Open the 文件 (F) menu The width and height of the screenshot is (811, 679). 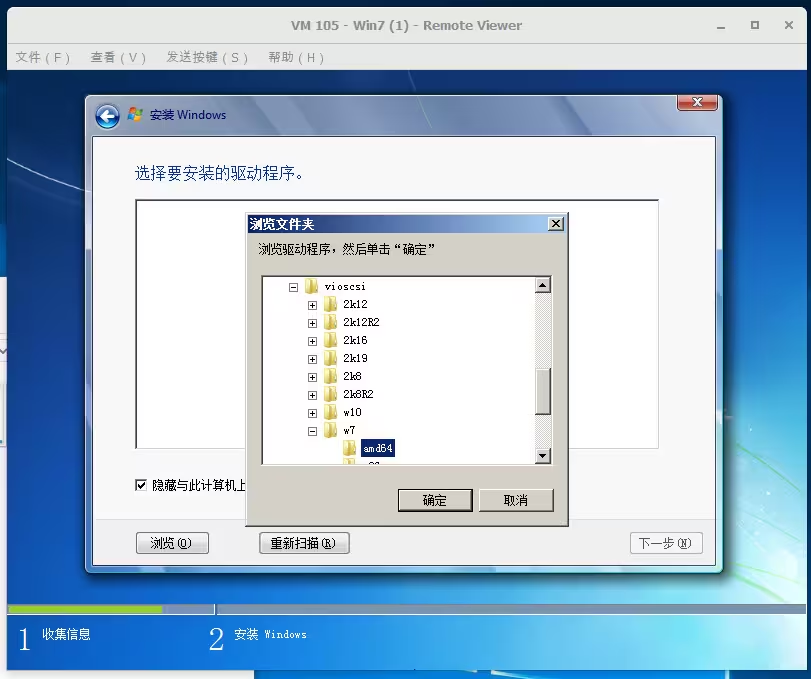[42, 57]
